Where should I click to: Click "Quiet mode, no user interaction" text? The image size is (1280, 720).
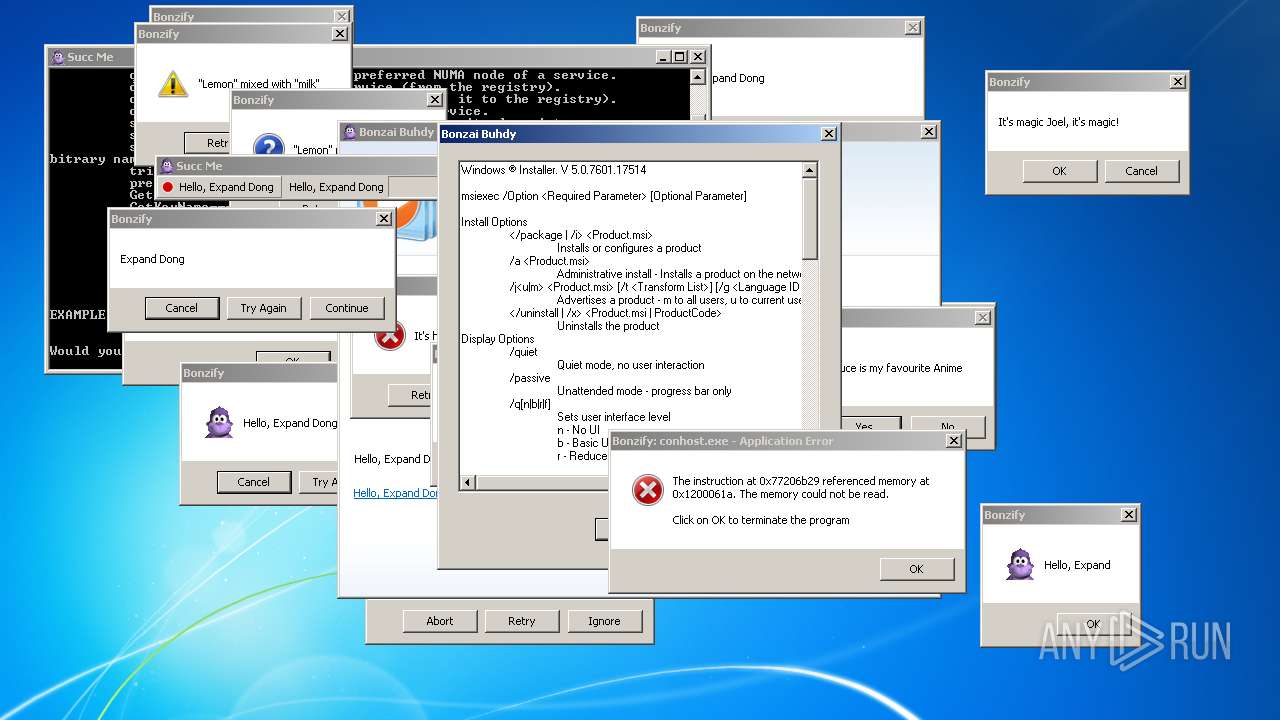(x=631, y=365)
